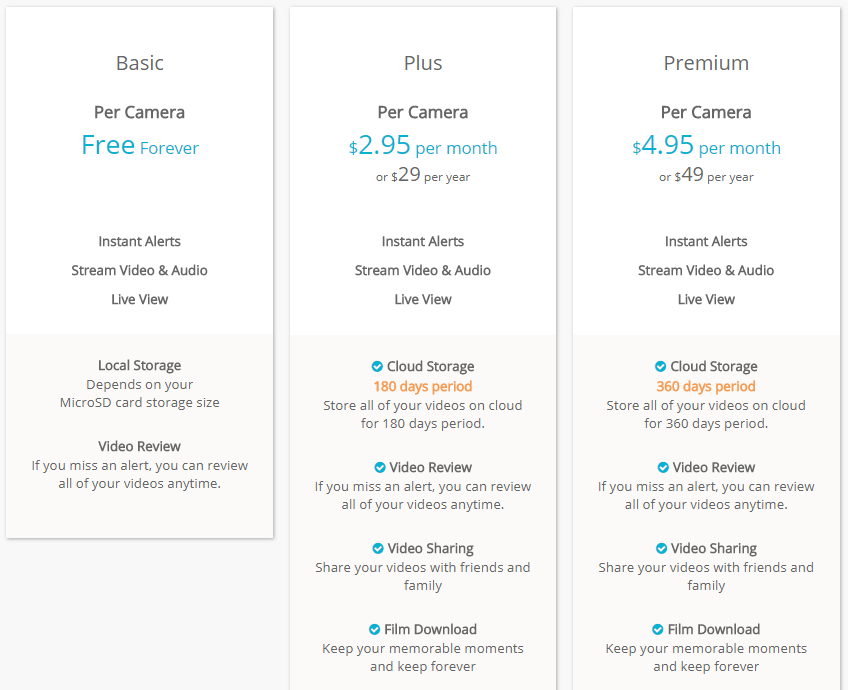
Task: Click the orange 180 days period text
Action: coord(423,387)
